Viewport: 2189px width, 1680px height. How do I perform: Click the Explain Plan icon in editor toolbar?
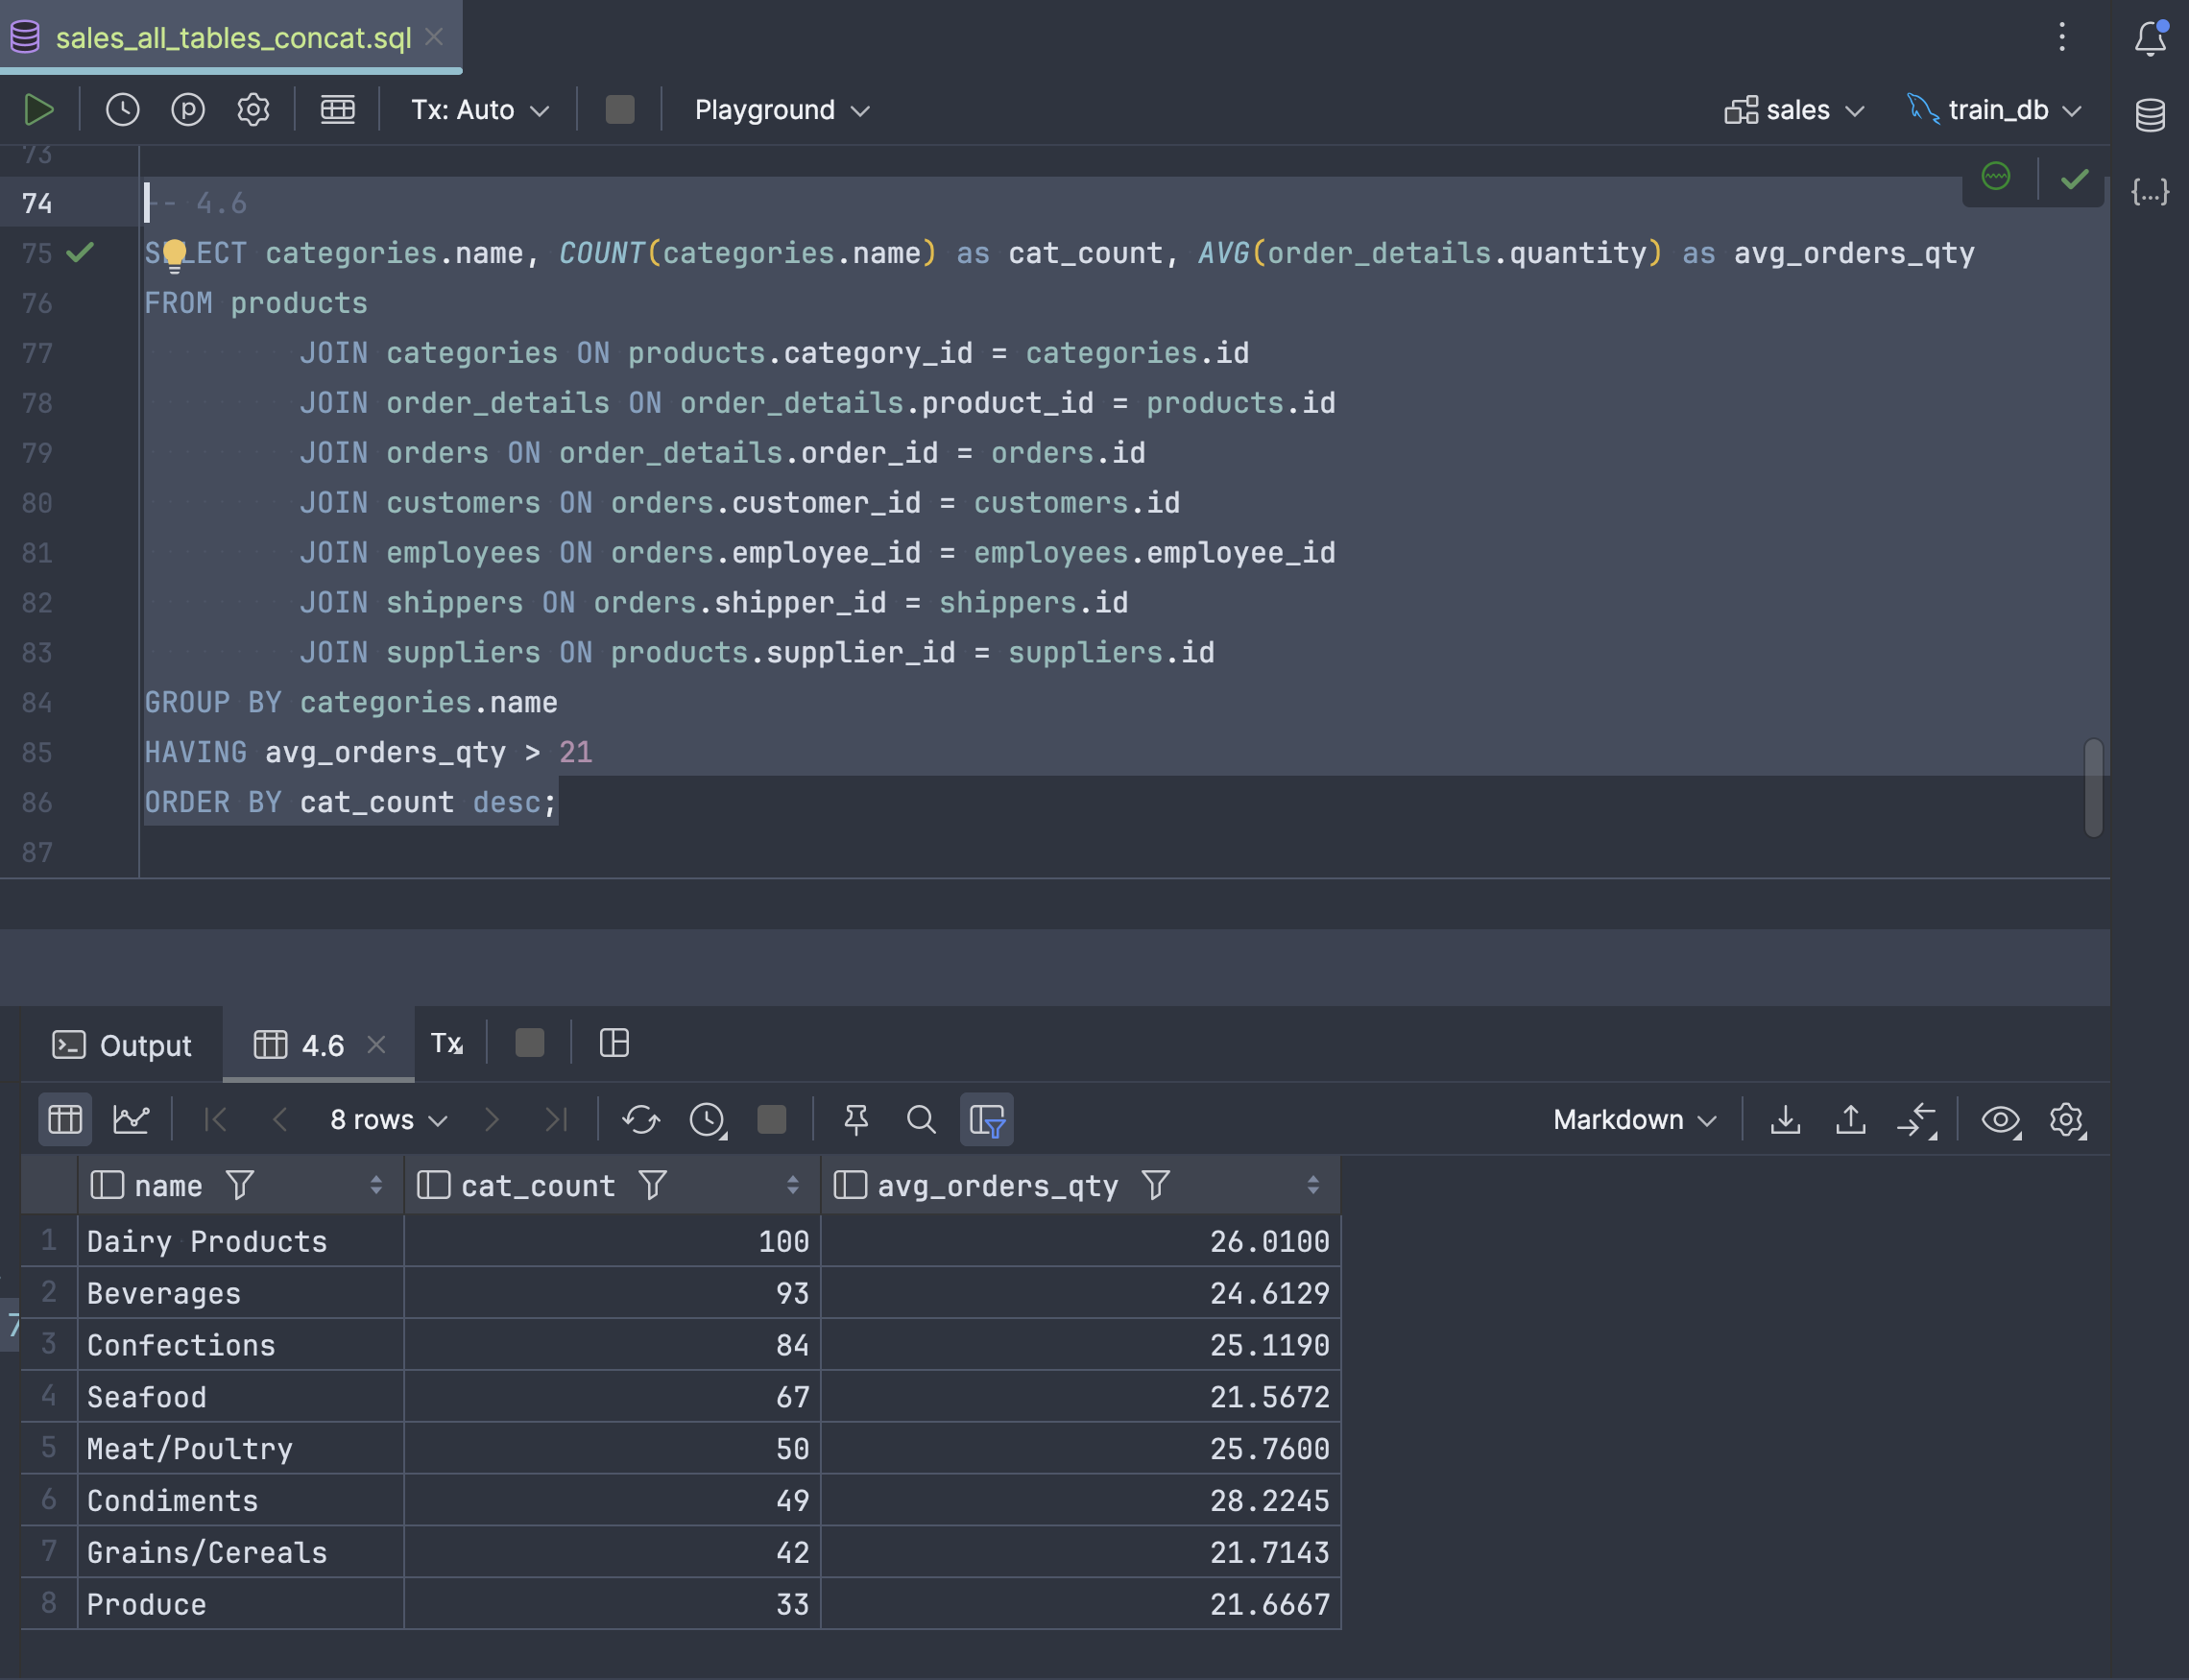(187, 110)
